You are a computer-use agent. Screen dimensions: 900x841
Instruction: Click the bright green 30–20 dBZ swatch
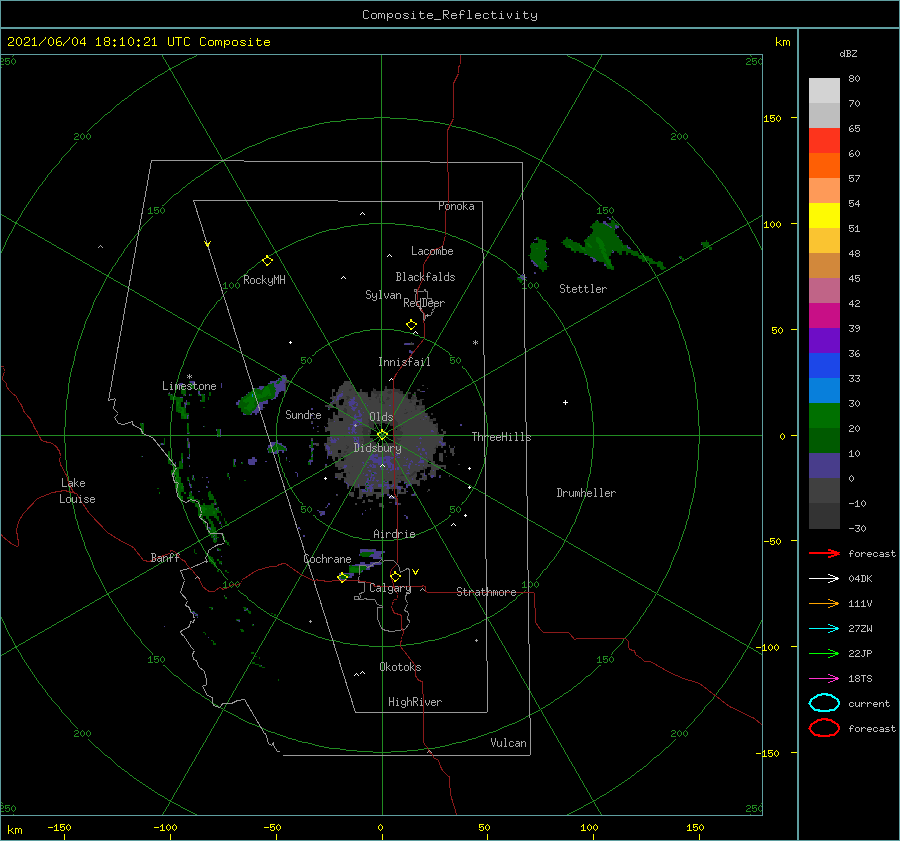[824, 415]
